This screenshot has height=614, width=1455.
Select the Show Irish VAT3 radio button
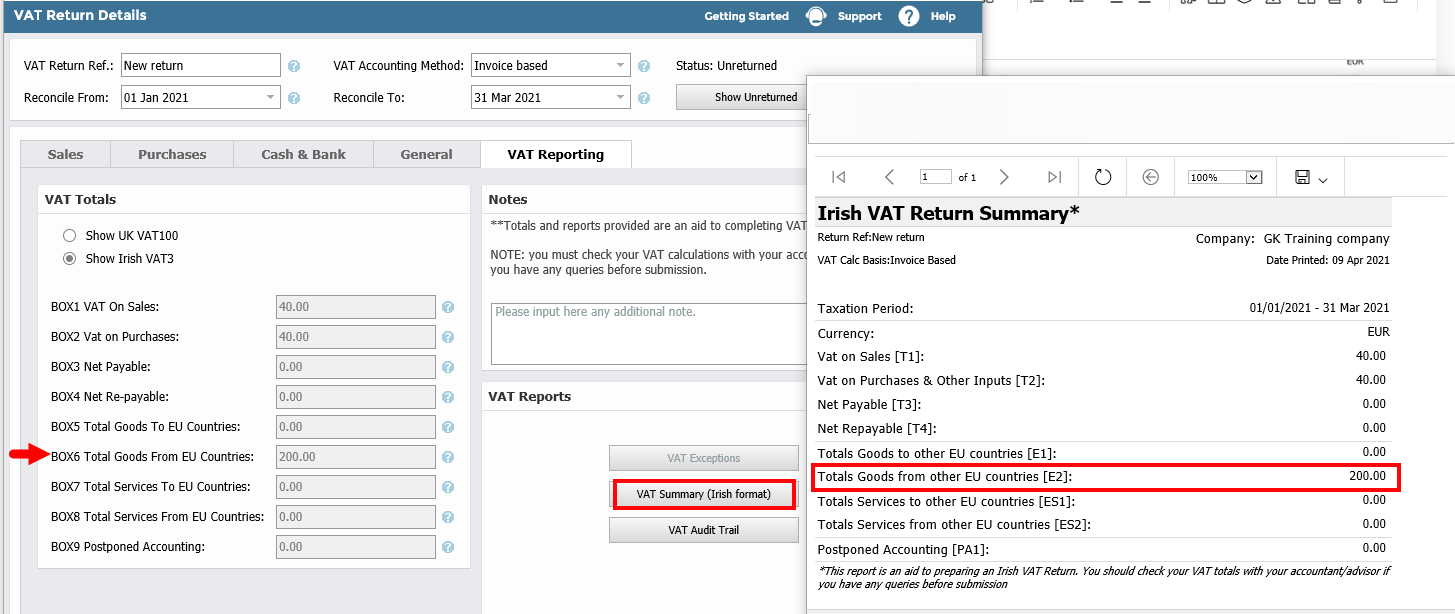click(69, 257)
